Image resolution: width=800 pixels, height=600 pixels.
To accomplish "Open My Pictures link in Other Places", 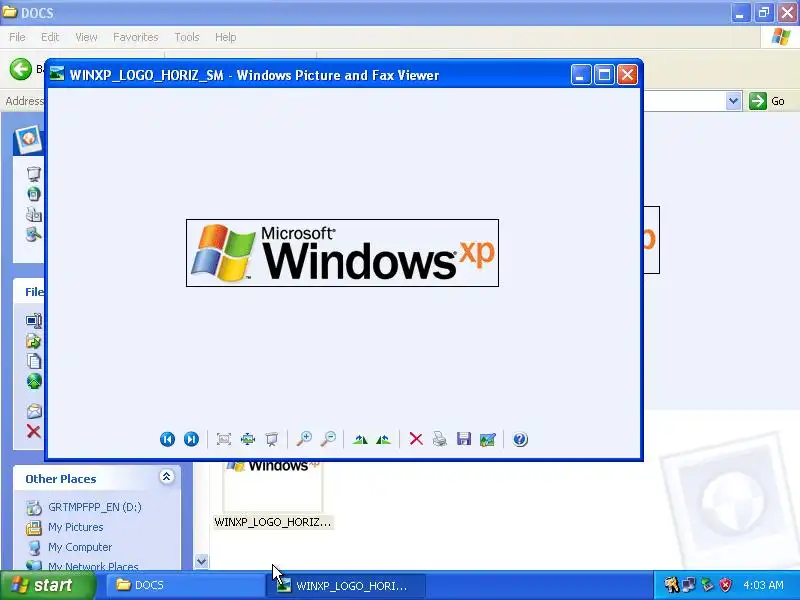I will pos(76,527).
